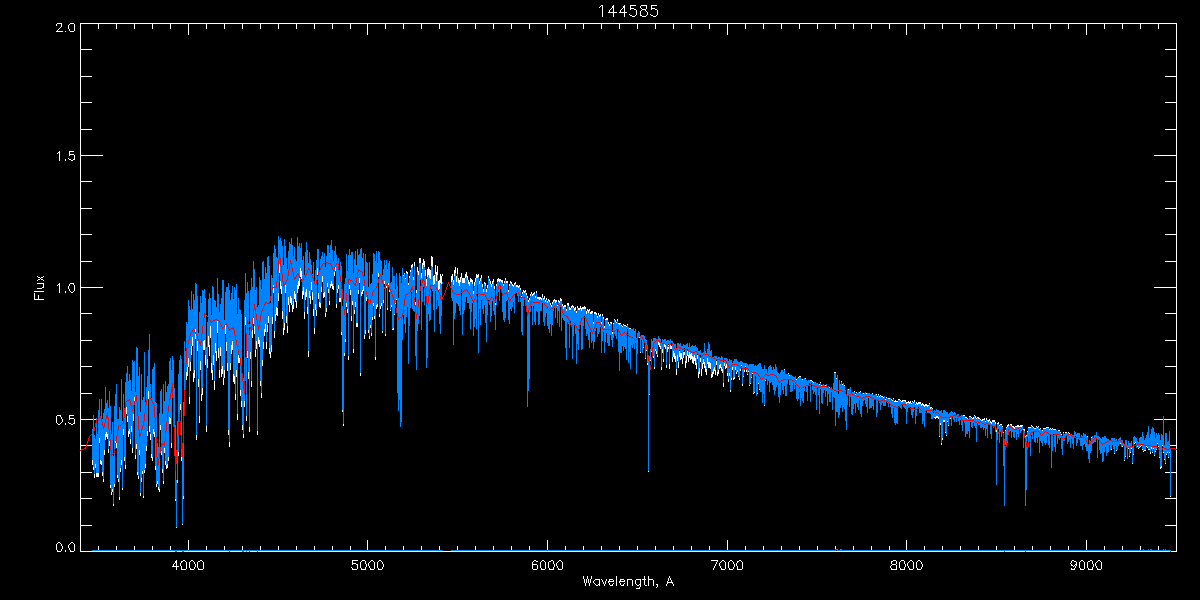Select the 5000 wavelength tick label

[x=367, y=565]
